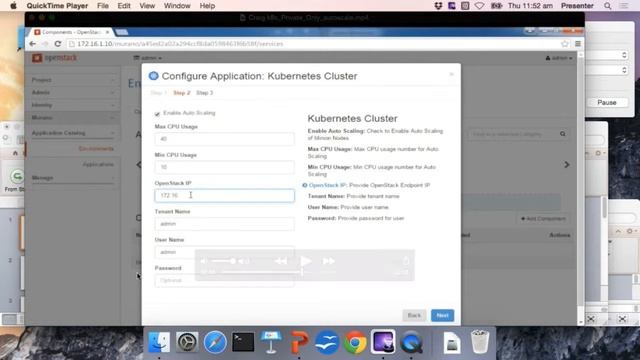Play the video with the QuickTime play button
Viewport: 640px width, 360px height.
tap(305, 261)
